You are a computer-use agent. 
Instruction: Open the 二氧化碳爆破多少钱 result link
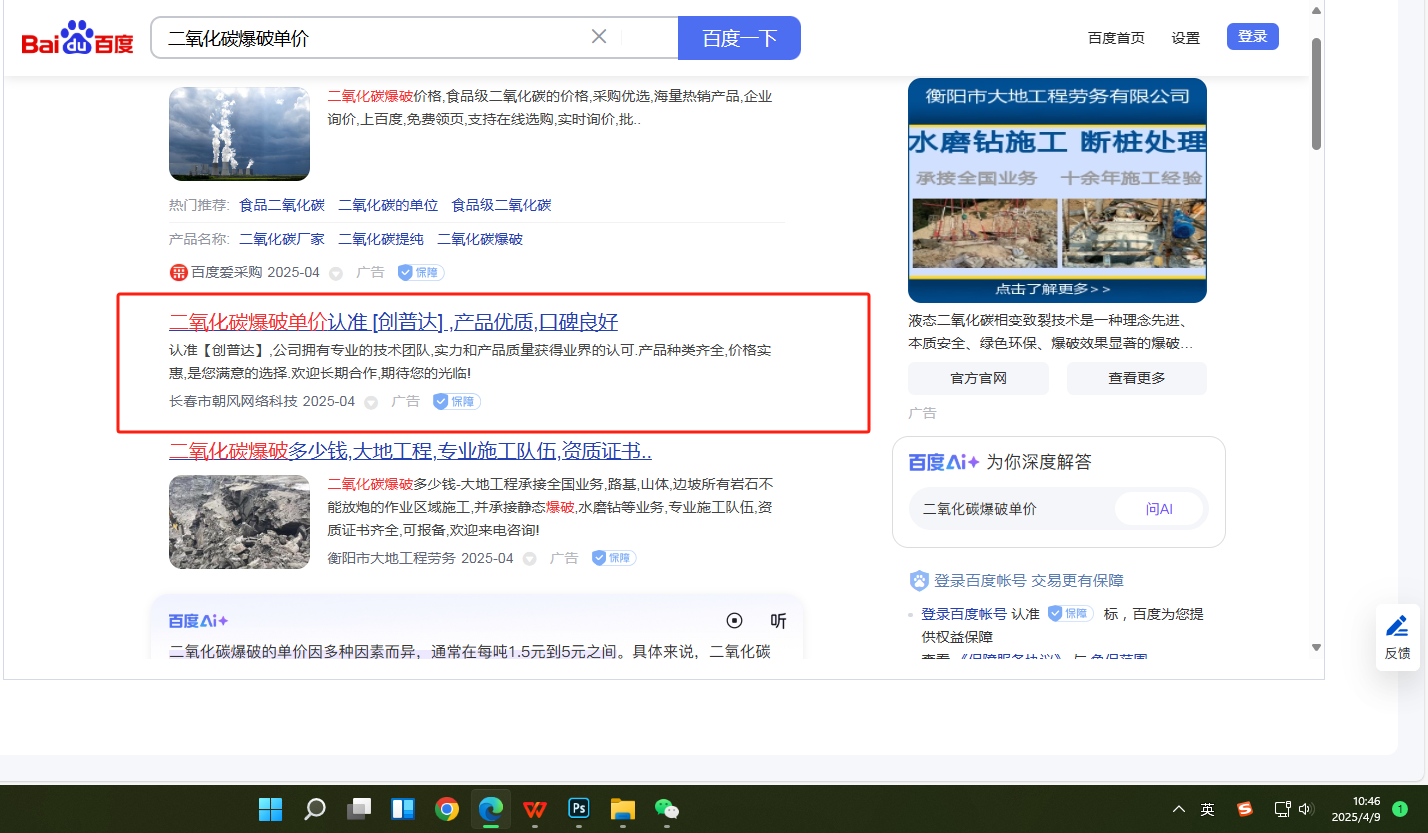coord(410,450)
